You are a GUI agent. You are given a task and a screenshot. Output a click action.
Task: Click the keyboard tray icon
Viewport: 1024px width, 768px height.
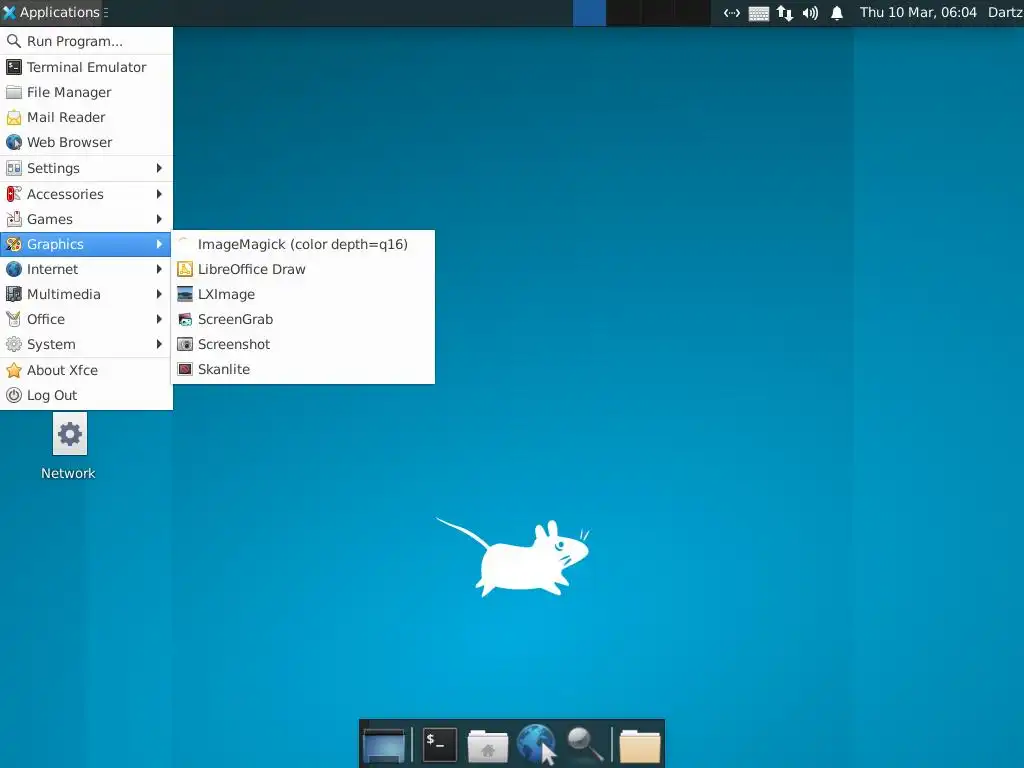[758, 13]
